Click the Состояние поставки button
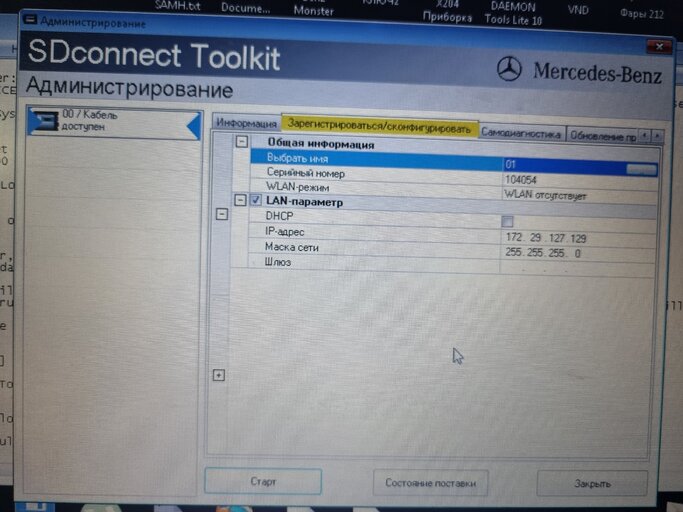683x512 pixels. pos(430,483)
